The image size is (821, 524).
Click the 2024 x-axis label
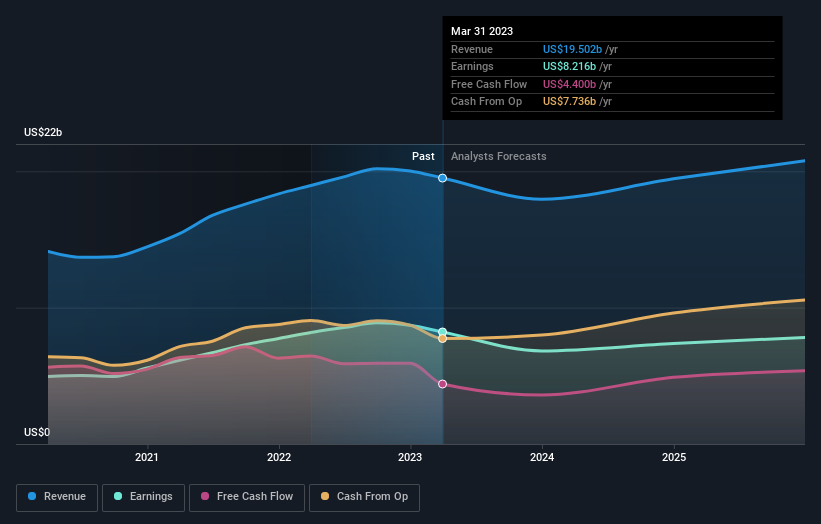pyautogui.click(x=542, y=457)
